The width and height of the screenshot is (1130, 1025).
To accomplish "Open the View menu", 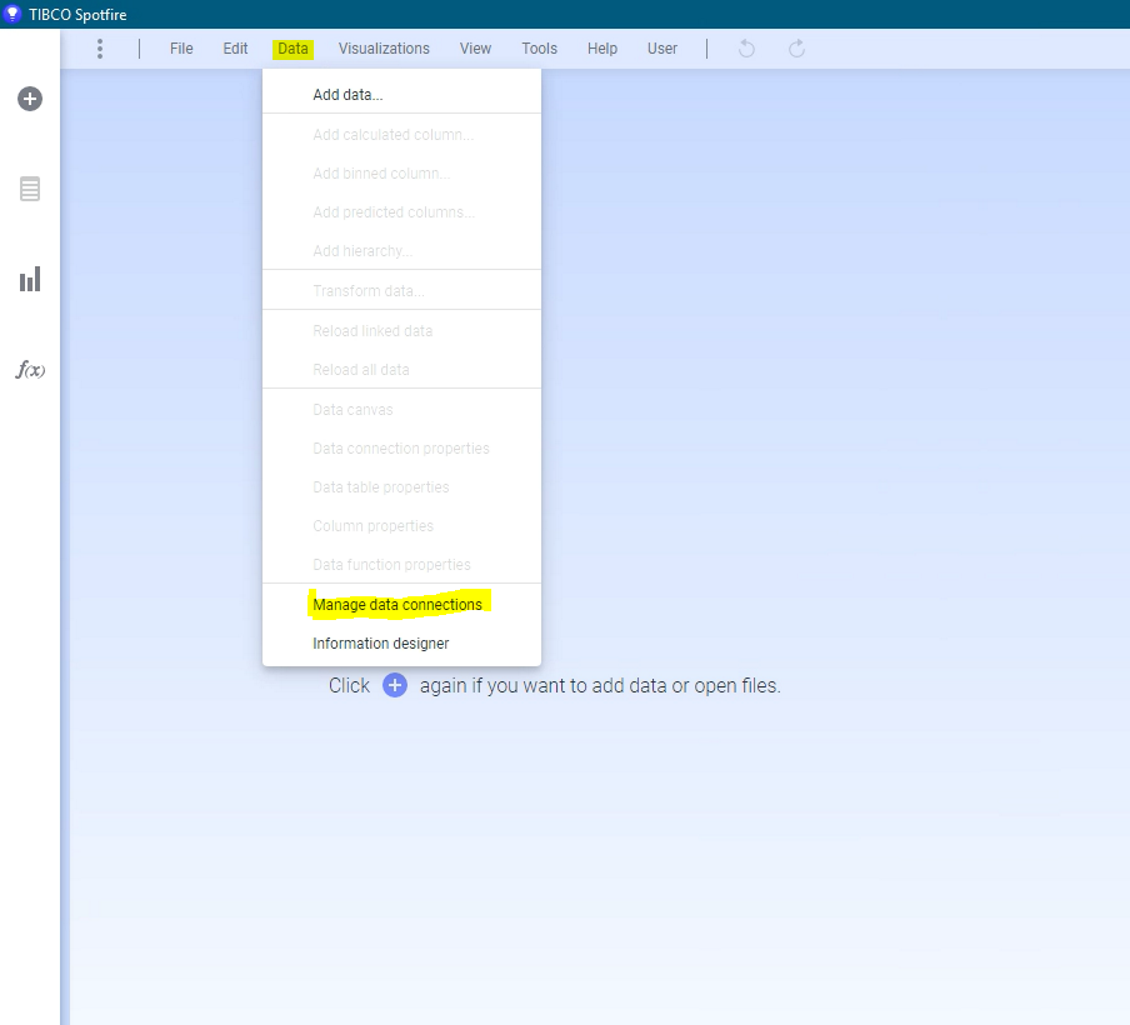I will pos(475,49).
